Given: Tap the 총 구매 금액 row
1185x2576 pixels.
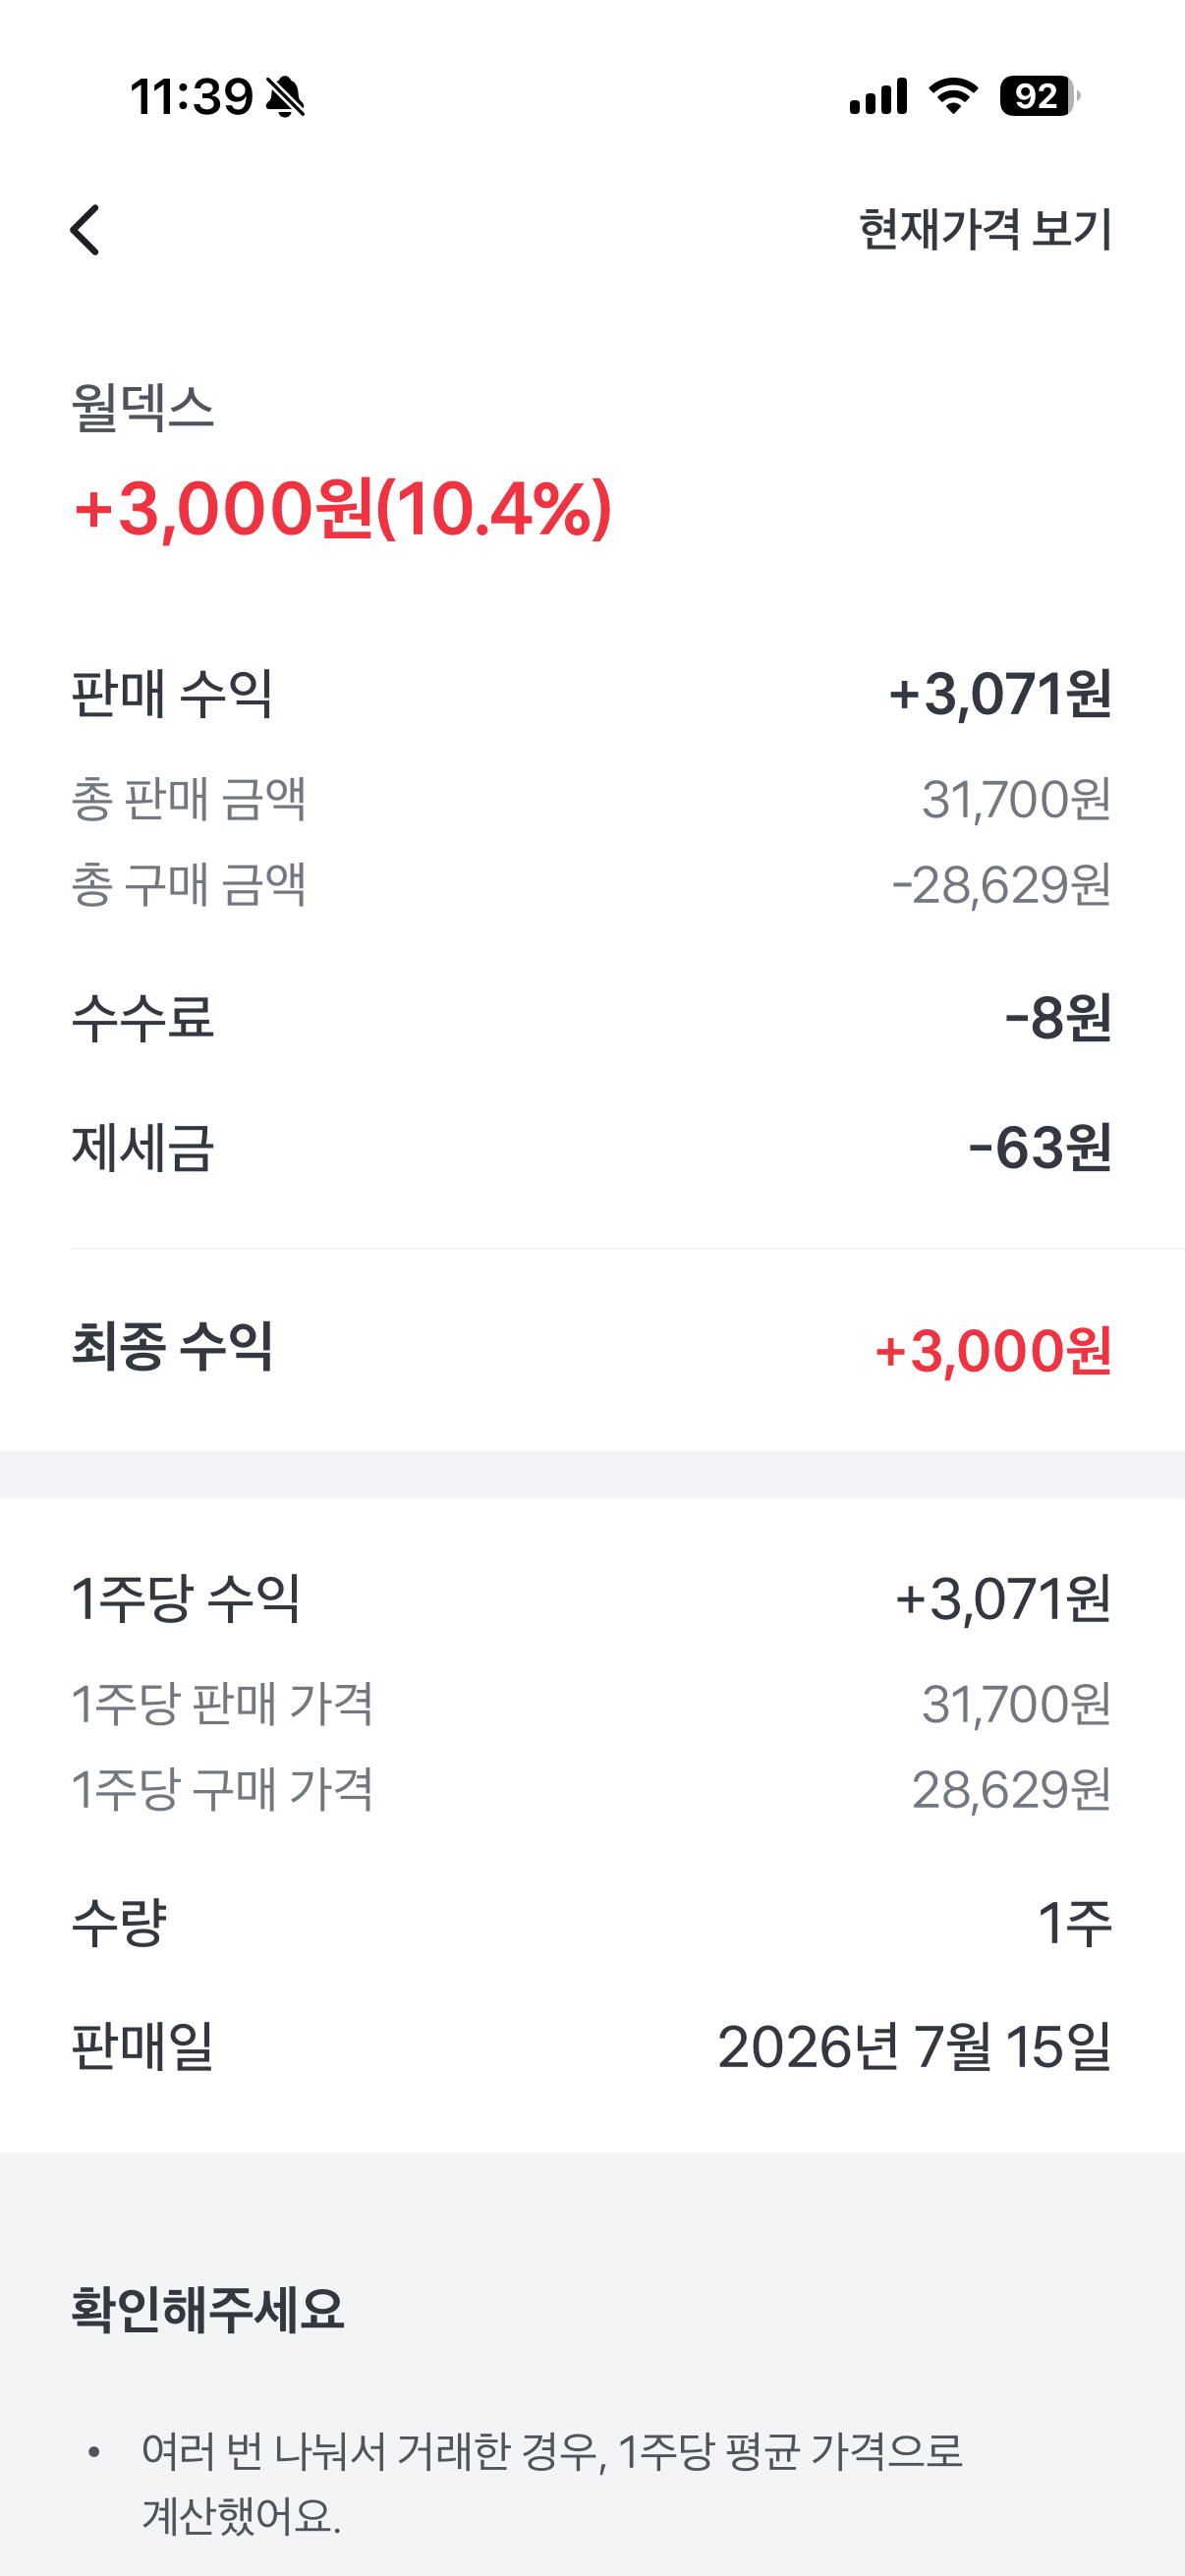Looking at the screenshot, I should [592, 885].
